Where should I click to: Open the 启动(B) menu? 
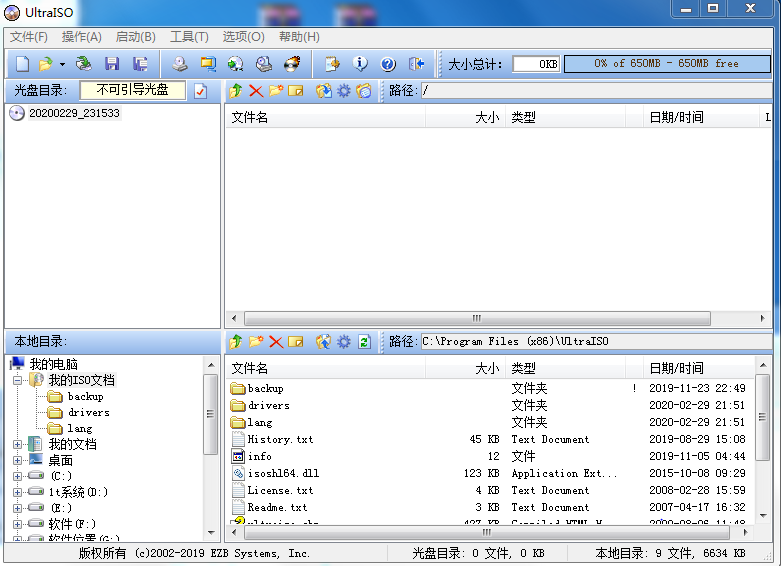tap(135, 37)
